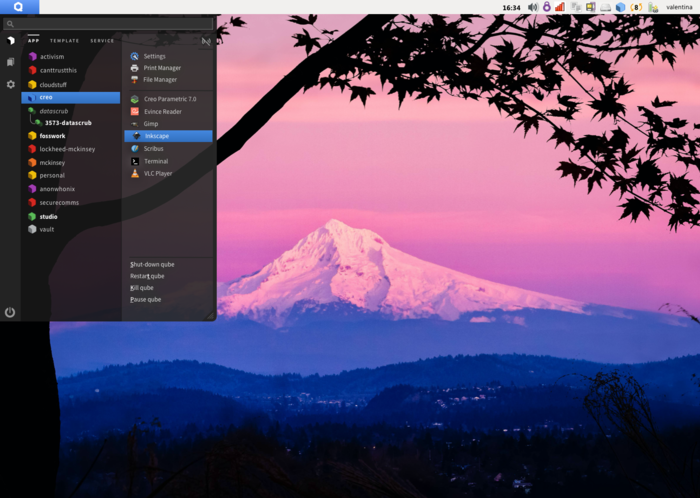Click the battery power tray icon
Image resolution: width=700 pixels, height=498 pixels.
point(653,7)
